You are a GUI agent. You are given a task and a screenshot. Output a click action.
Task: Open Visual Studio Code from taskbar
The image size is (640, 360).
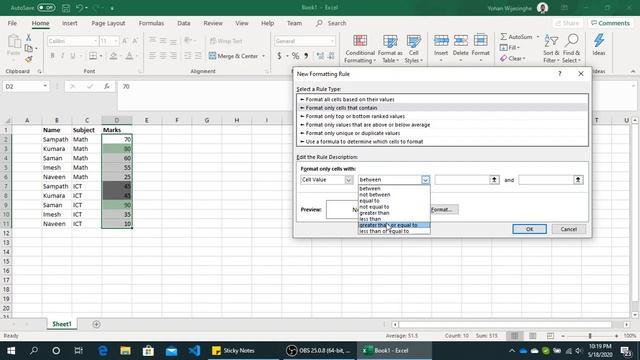point(194,350)
